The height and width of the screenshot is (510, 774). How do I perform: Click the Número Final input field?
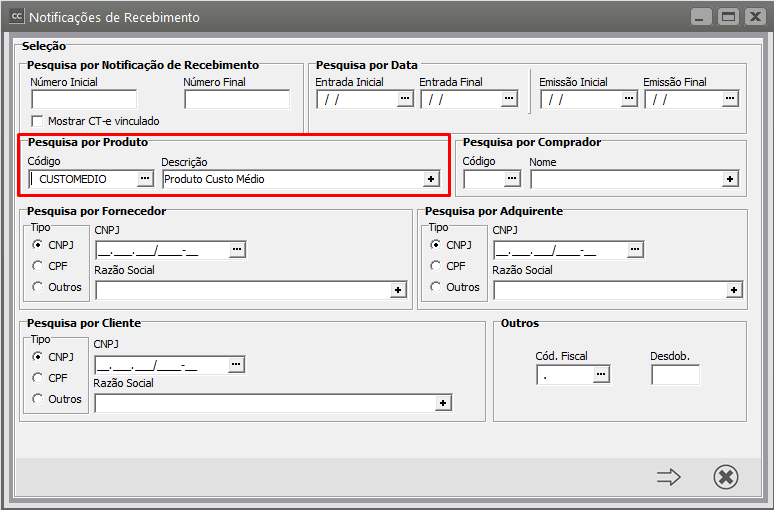[x=237, y=99]
